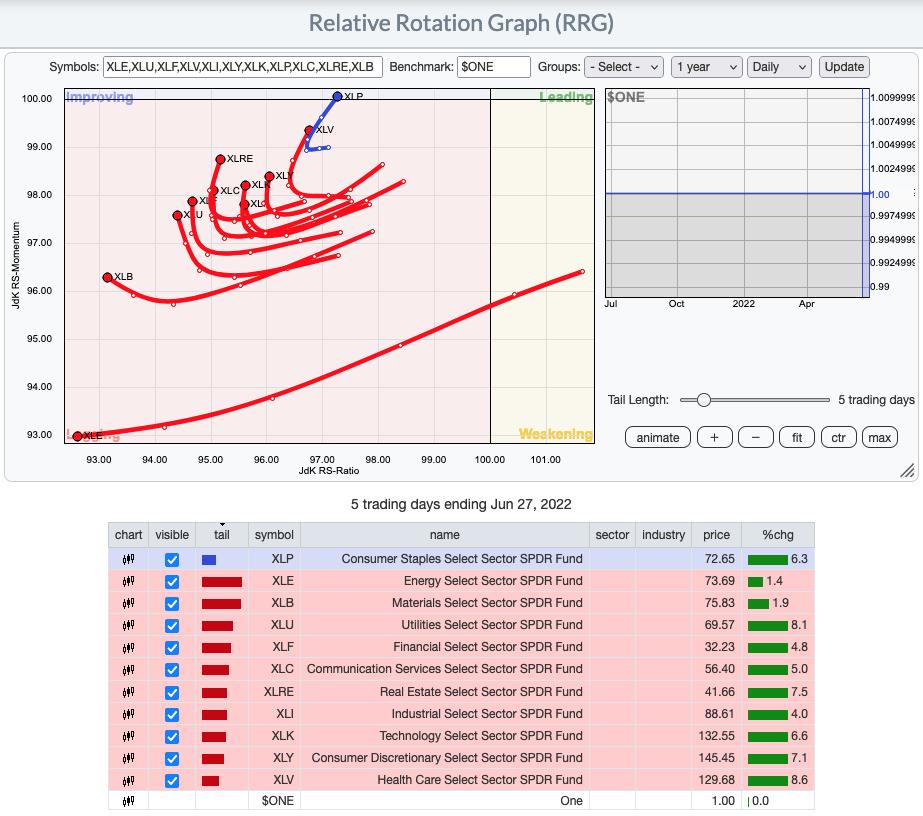The height and width of the screenshot is (816, 923).
Task: Click Consumer Staples Select Sector SPDR Fund
Action: [x=462, y=559]
